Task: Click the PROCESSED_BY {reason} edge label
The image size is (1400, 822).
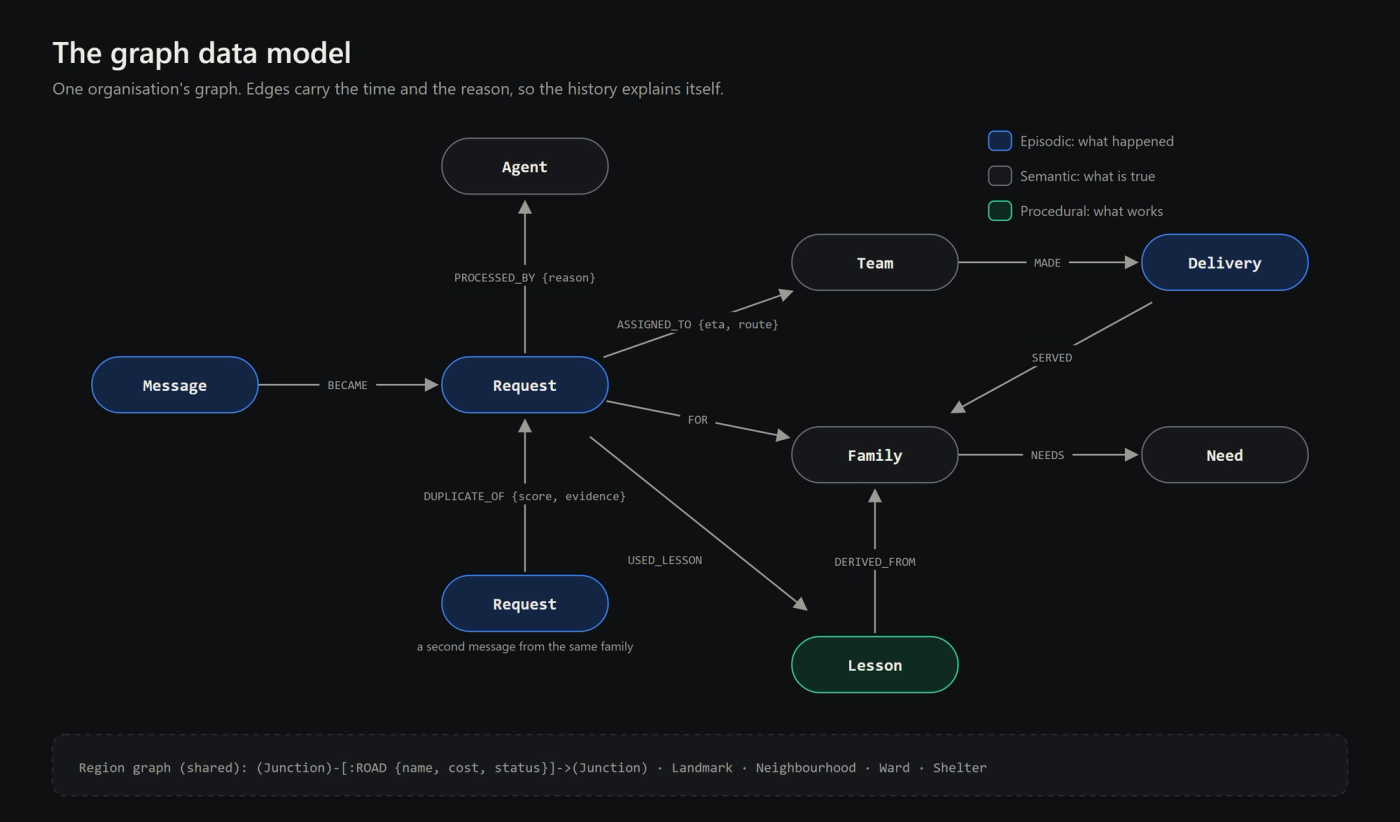Action: (x=525, y=278)
